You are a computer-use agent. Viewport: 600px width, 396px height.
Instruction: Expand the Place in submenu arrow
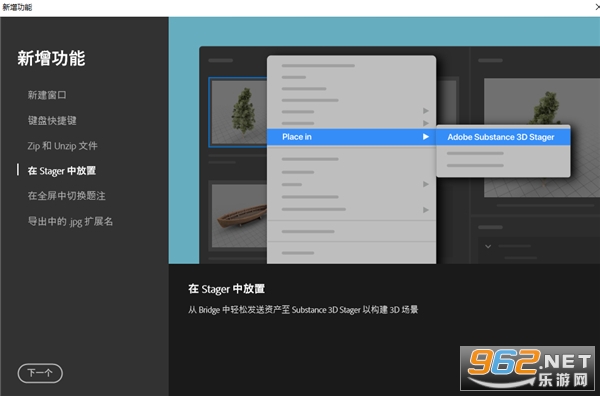point(426,137)
